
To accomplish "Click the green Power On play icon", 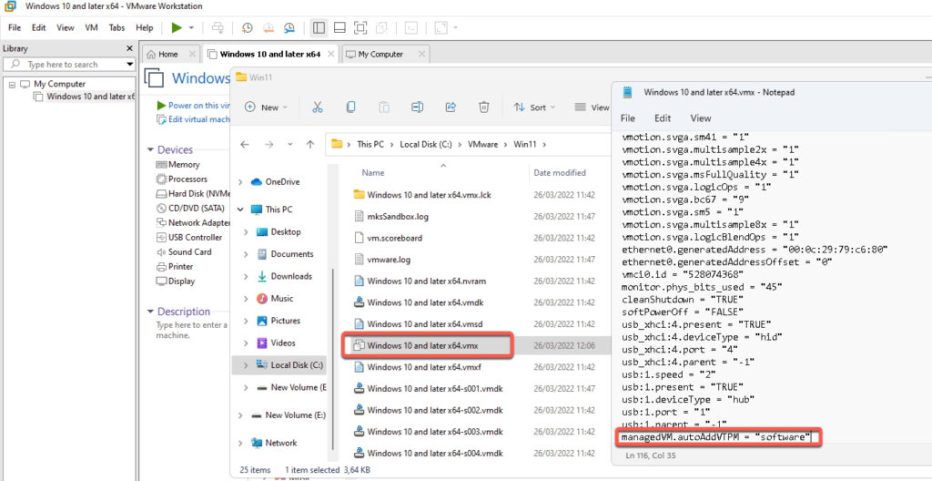I will tap(177, 27).
